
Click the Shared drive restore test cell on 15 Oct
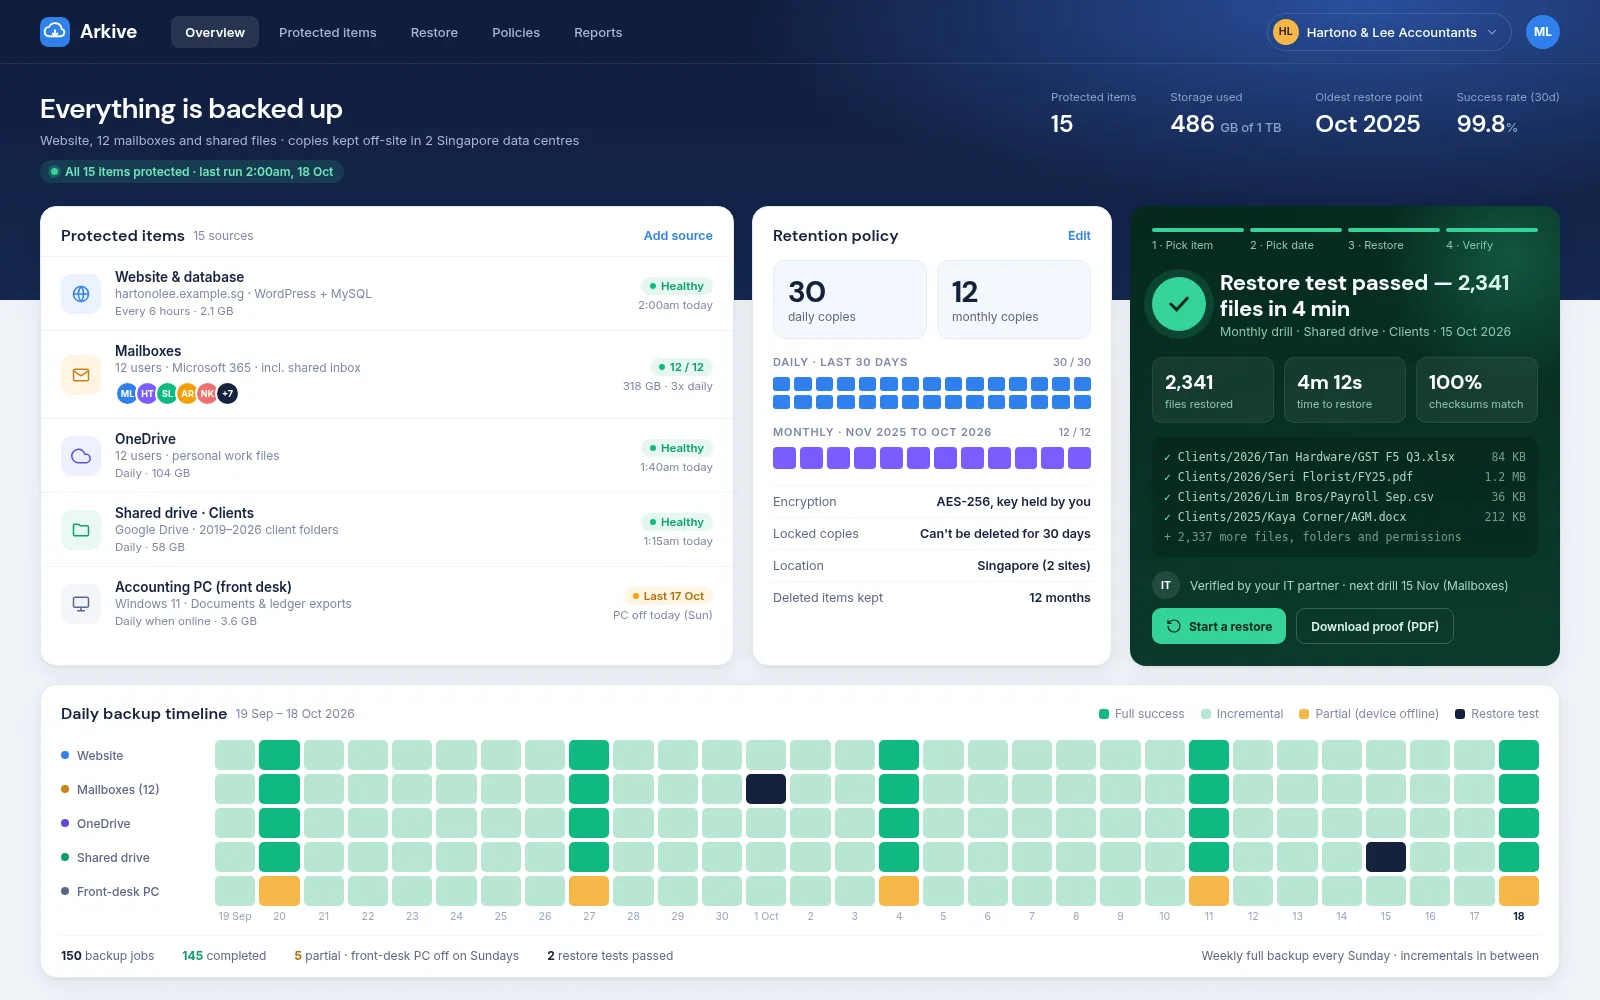[x=1386, y=857]
